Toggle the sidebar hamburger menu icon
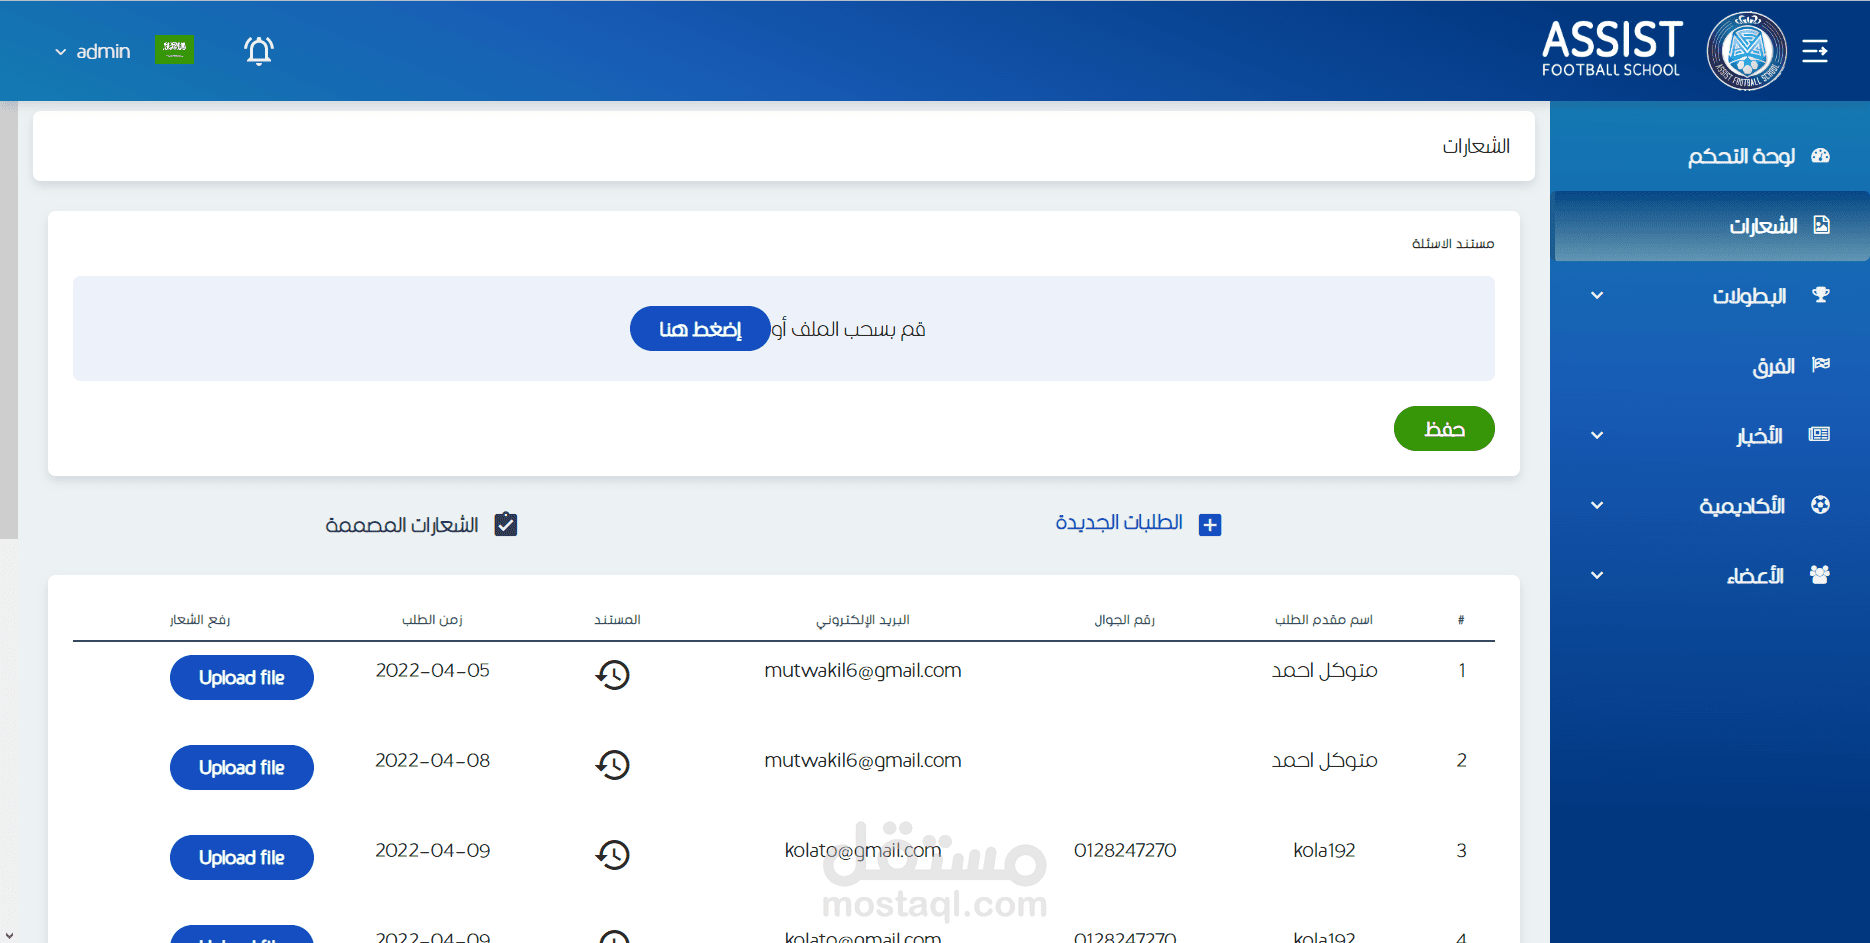 (x=1815, y=51)
